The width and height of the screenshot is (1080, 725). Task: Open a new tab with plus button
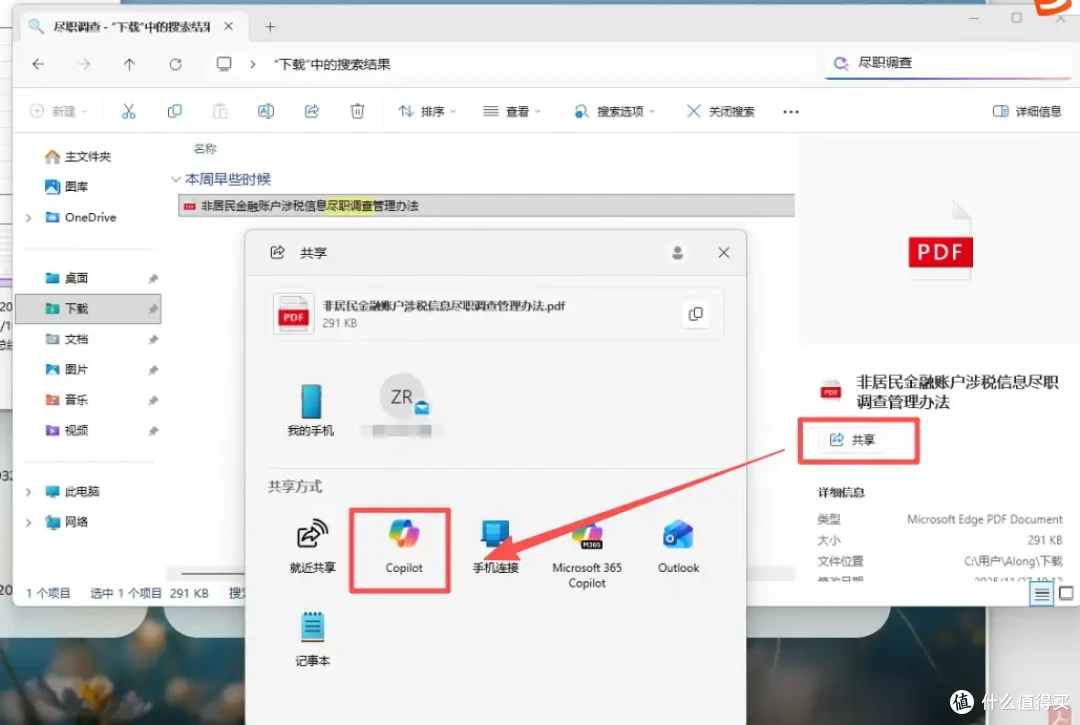point(270,27)
